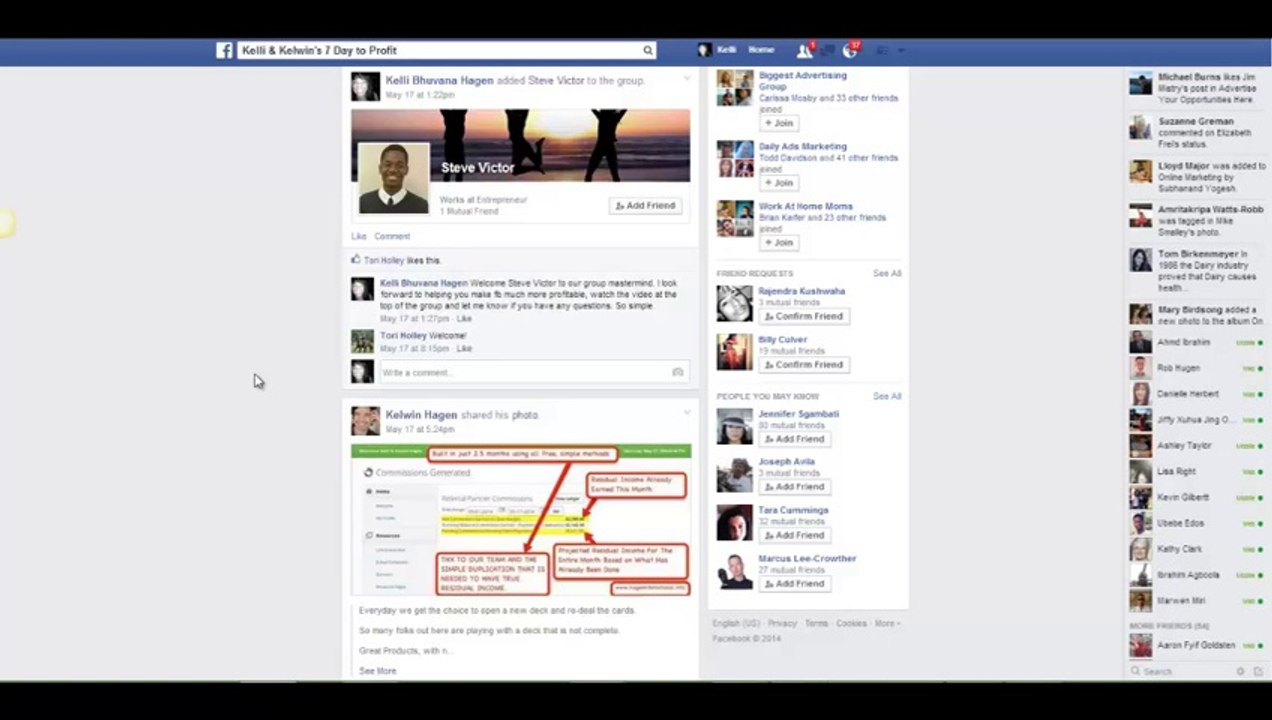Open Lloyd Major ticker story

(x=1197, y=177)
